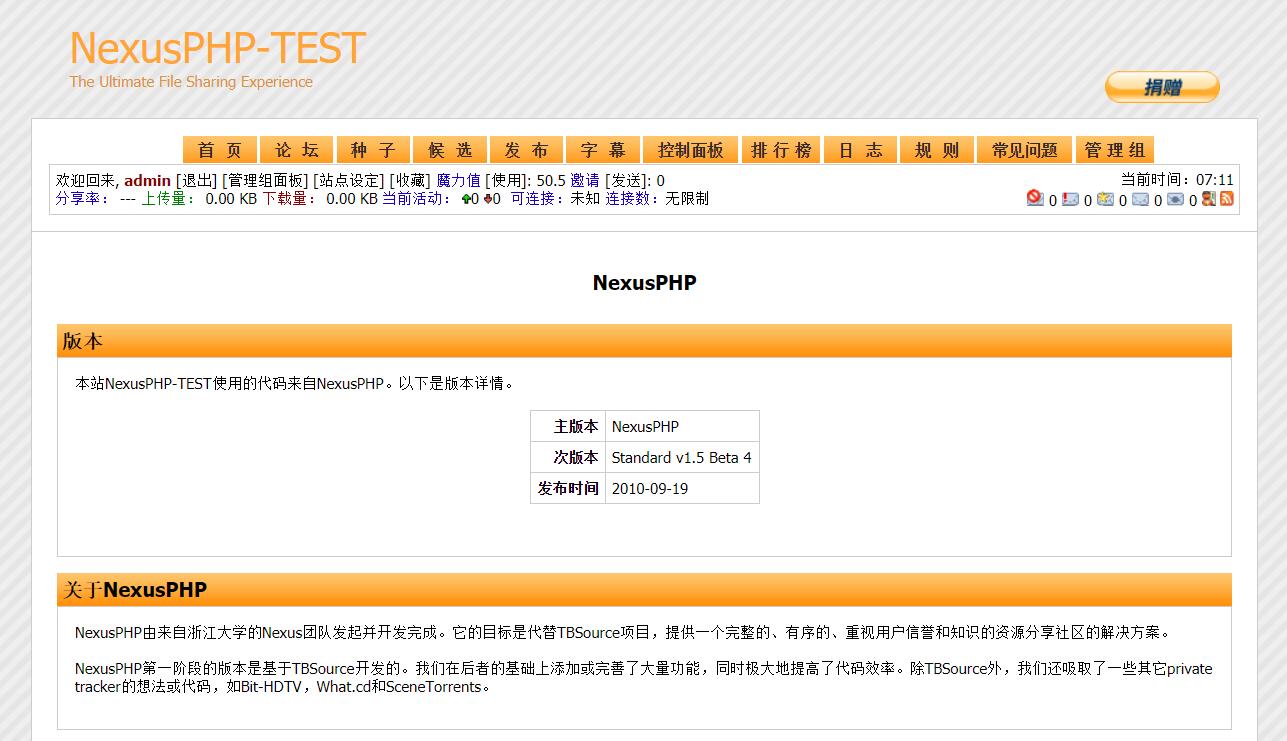Open the 规则 rules menu
The width and height of the screenshot is (1287, 741).
[937, 150]
